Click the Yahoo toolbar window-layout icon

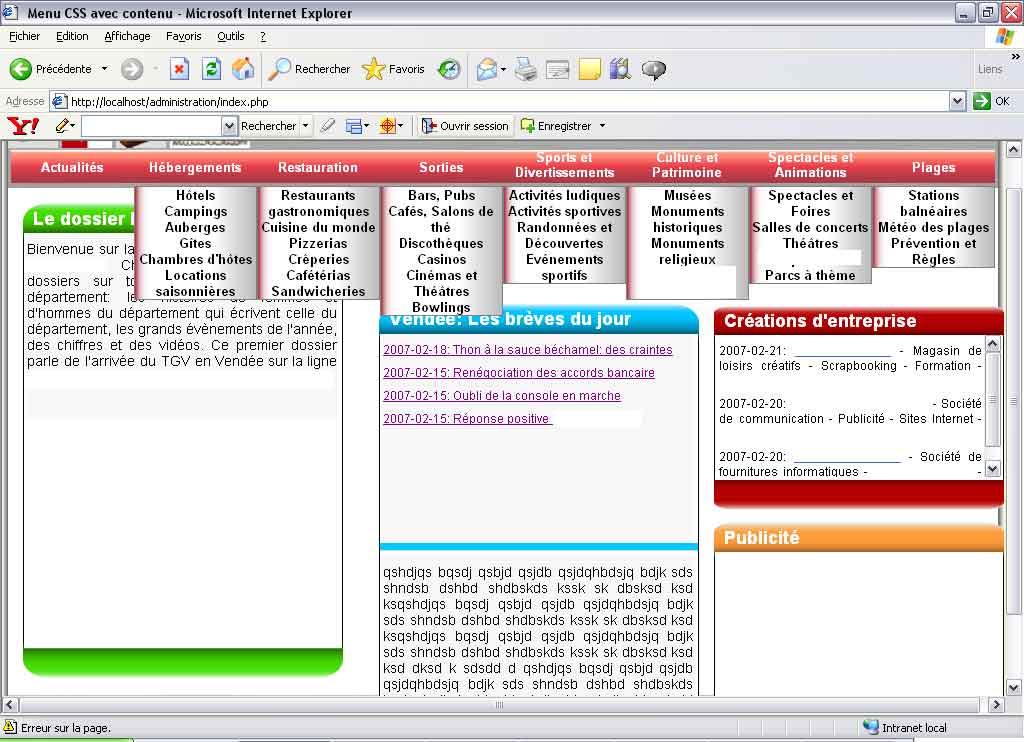click(353, 125)
